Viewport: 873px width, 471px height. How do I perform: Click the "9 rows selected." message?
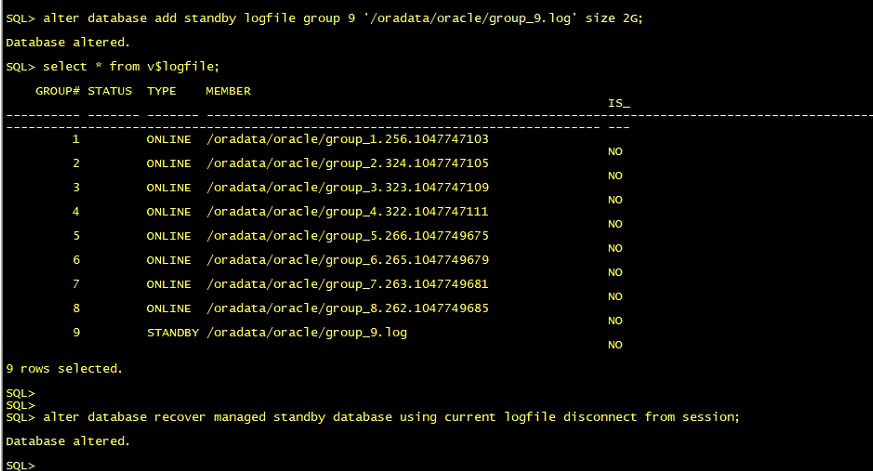pyautogui.click(x=64, y=369)
